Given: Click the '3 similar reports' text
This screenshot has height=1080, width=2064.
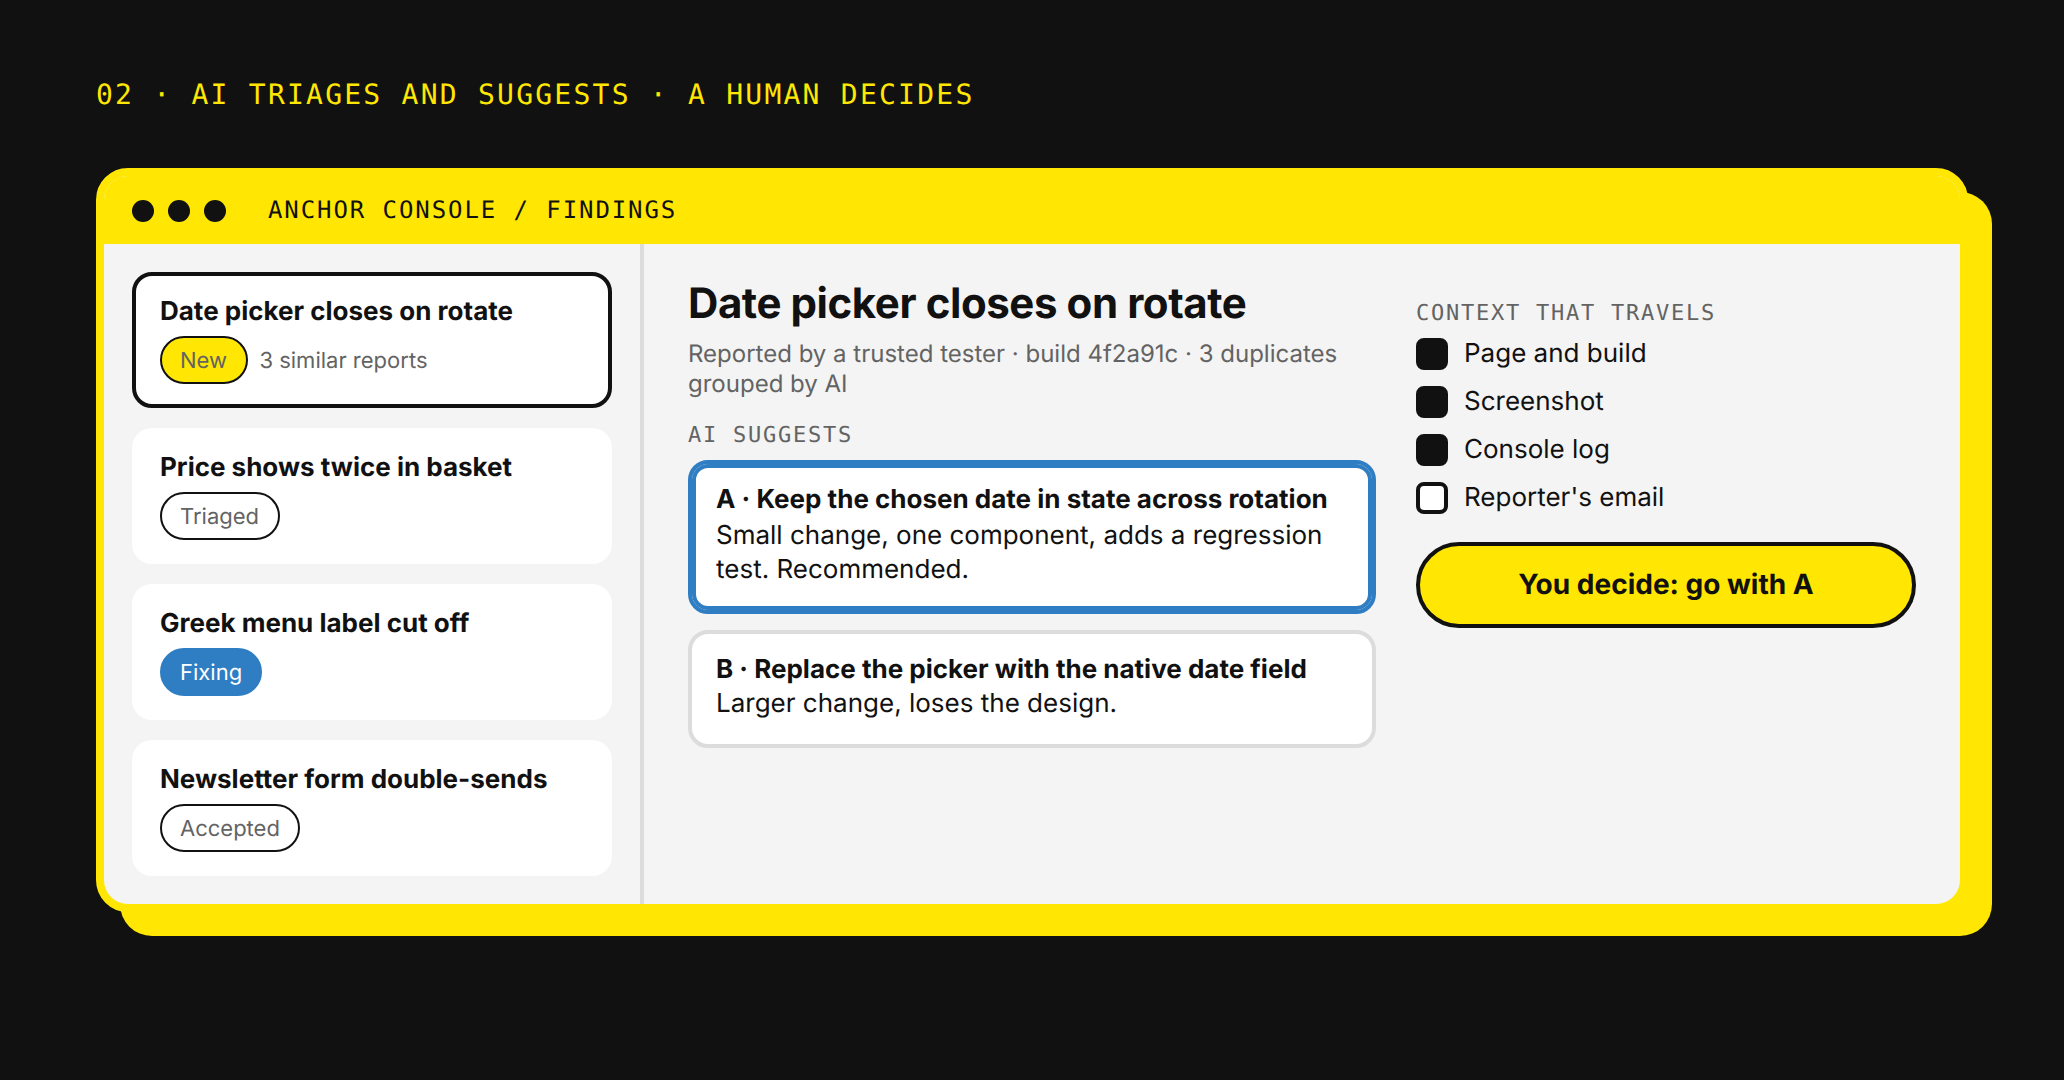Looking at the screenshot, I should [343, 360].
